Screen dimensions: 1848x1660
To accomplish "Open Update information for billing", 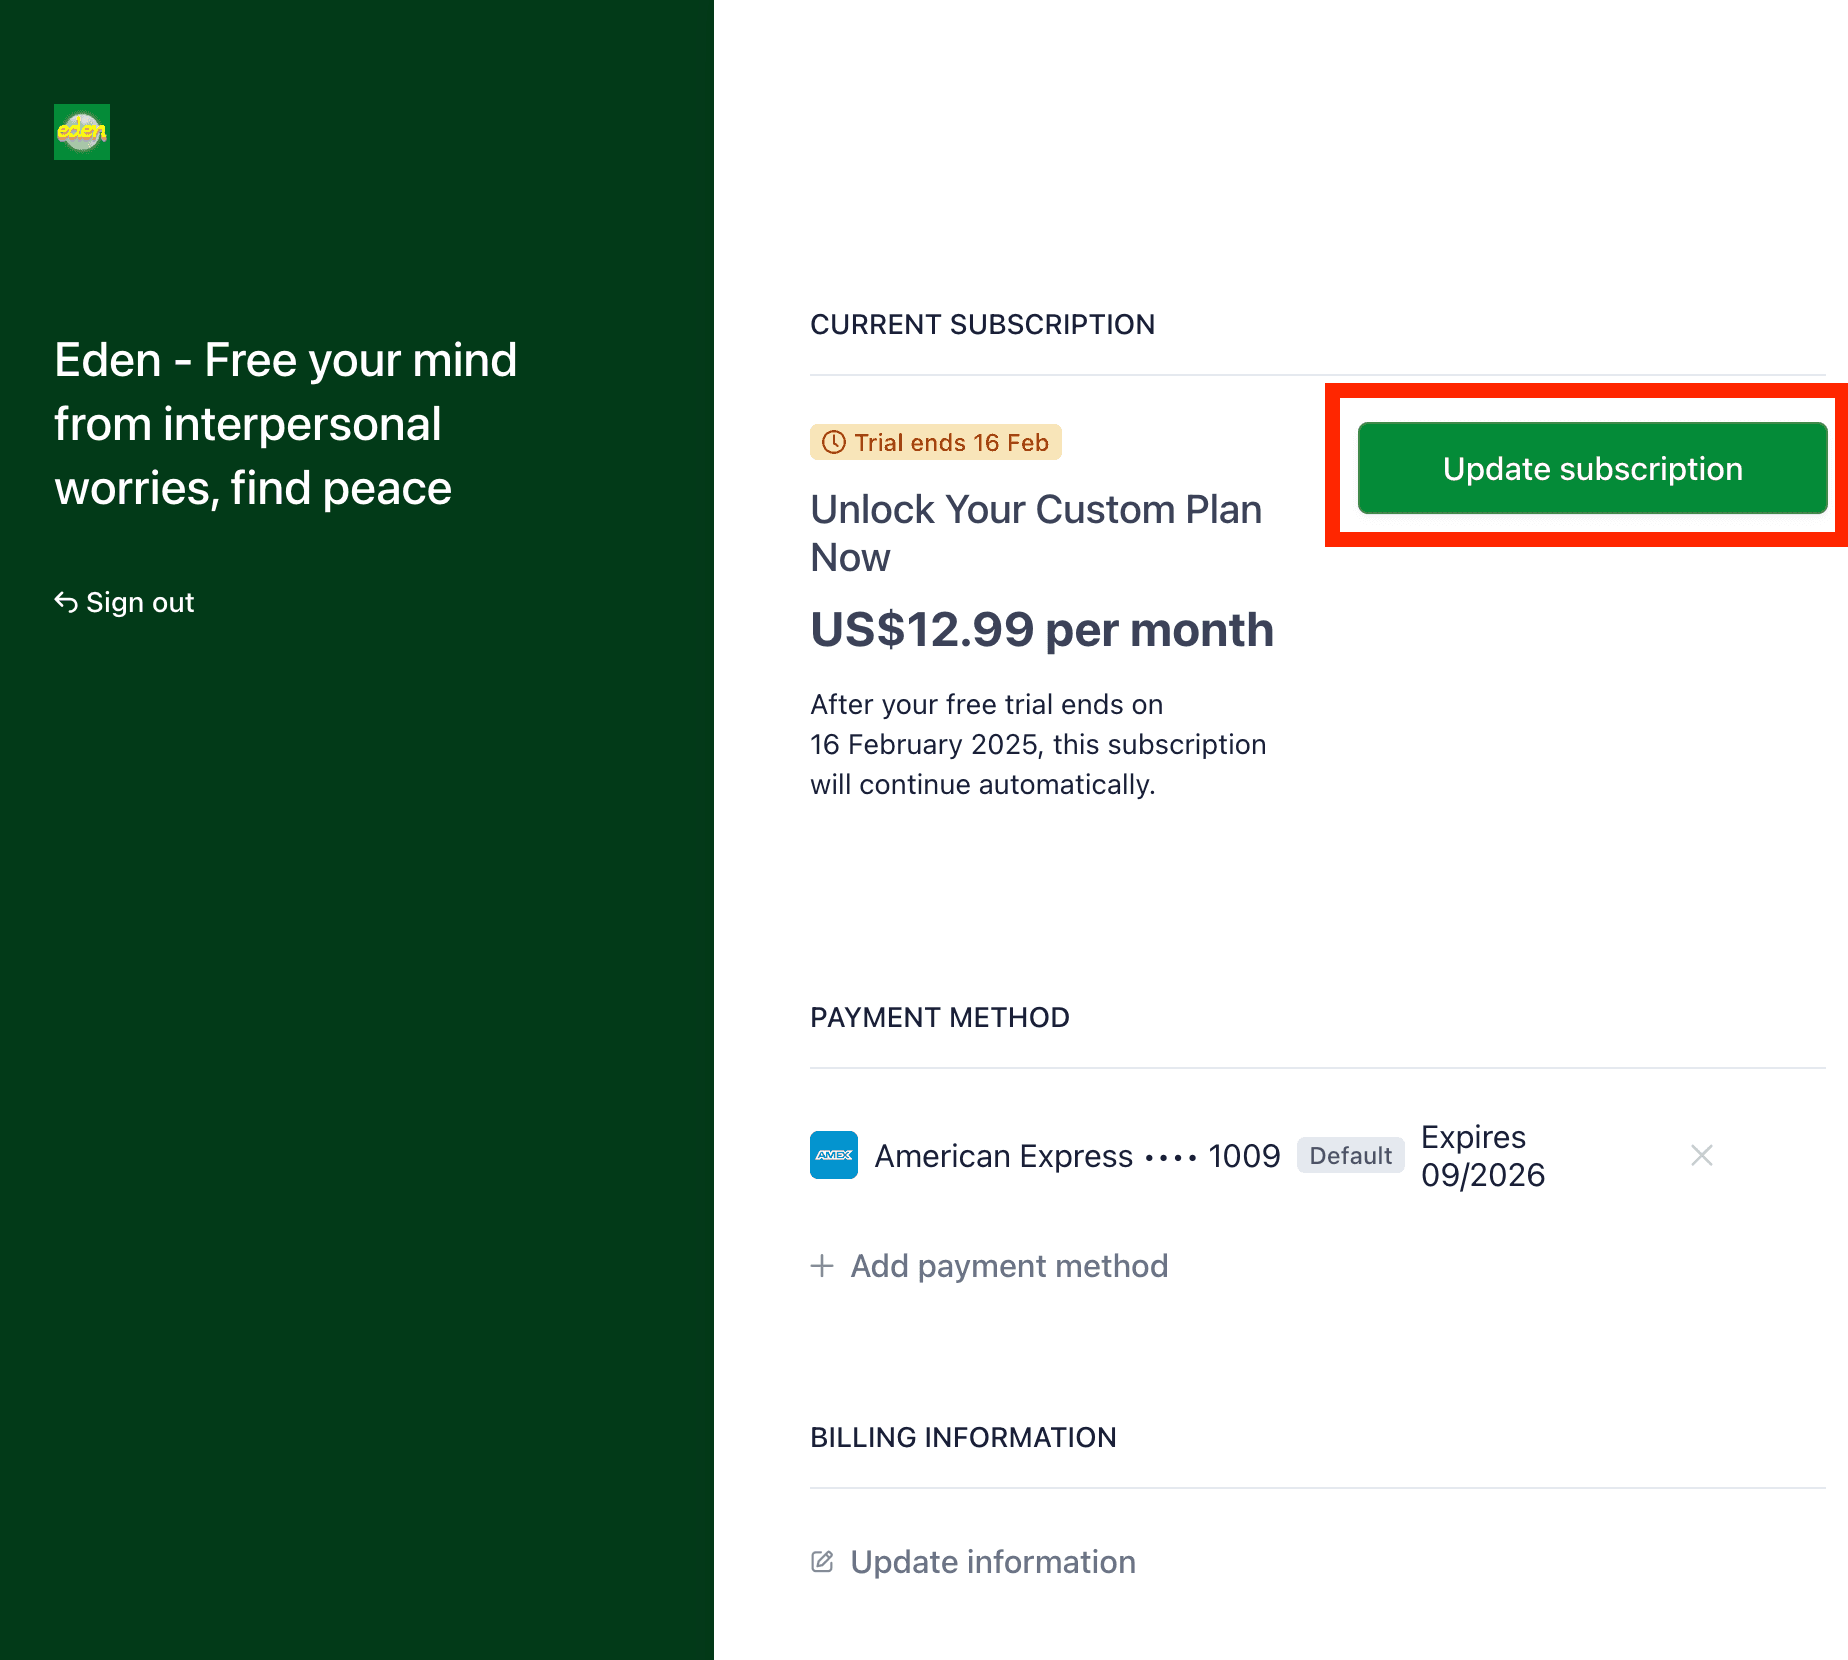I will click(x=992, y=1561).
